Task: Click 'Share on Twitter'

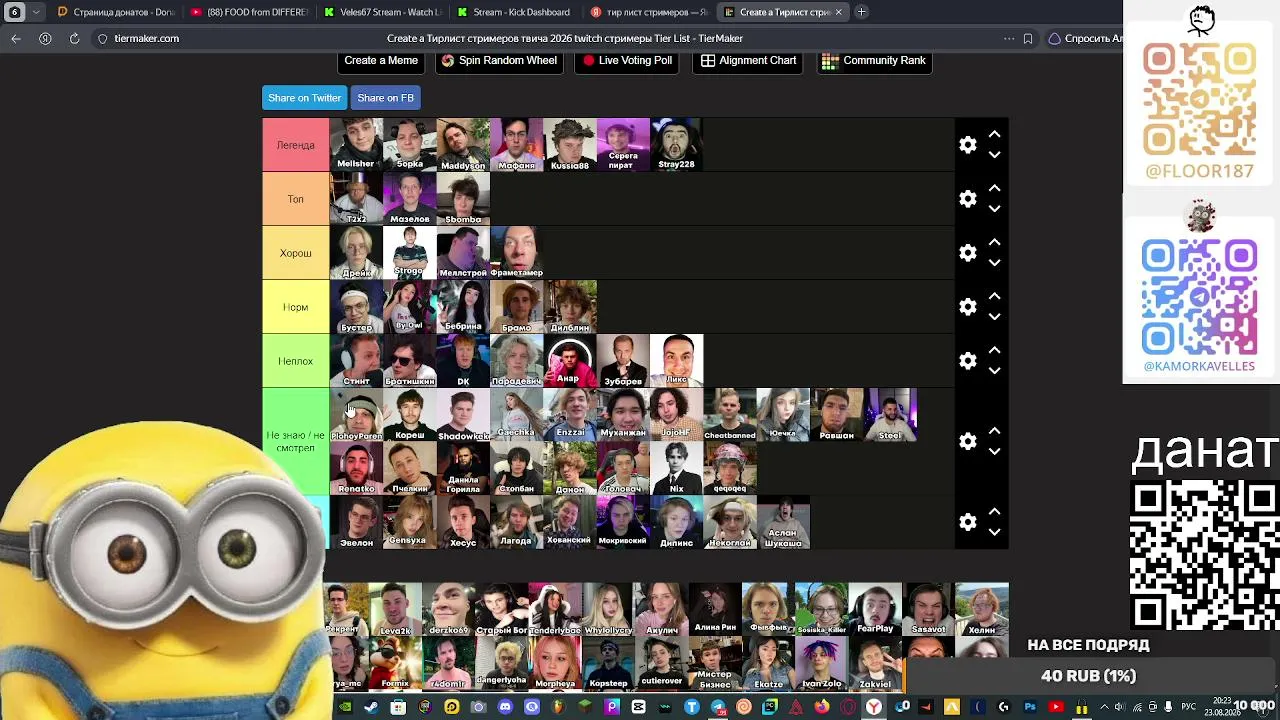Action: pyautogui.click(x=305, y=98)
